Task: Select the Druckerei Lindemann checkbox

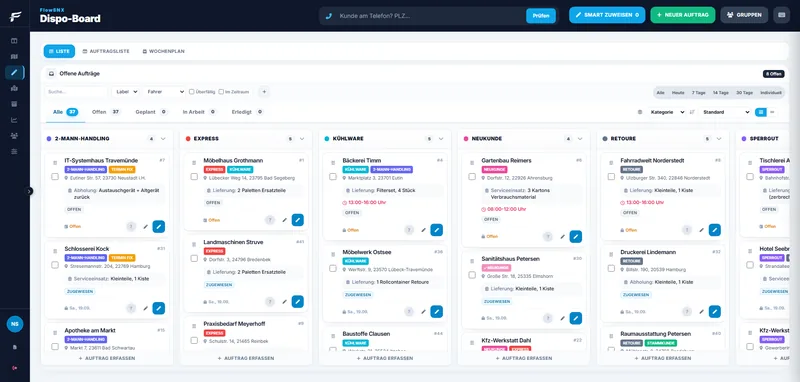Action: [611, 268]
